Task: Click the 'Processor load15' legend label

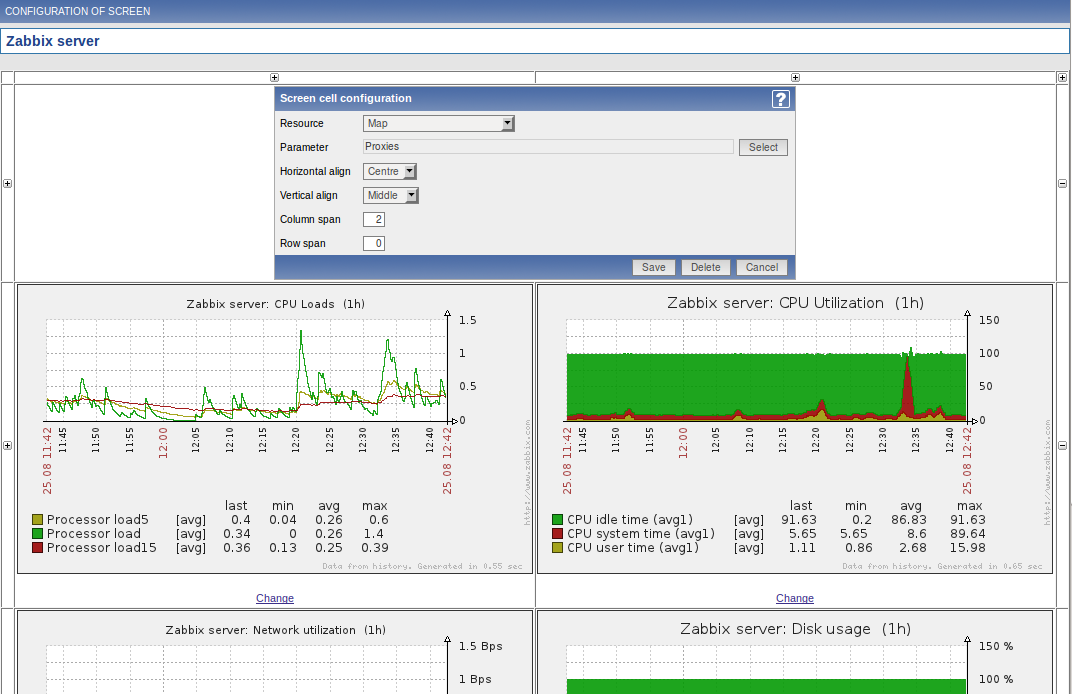Action: pyautogui.click(x=101, y=548)
